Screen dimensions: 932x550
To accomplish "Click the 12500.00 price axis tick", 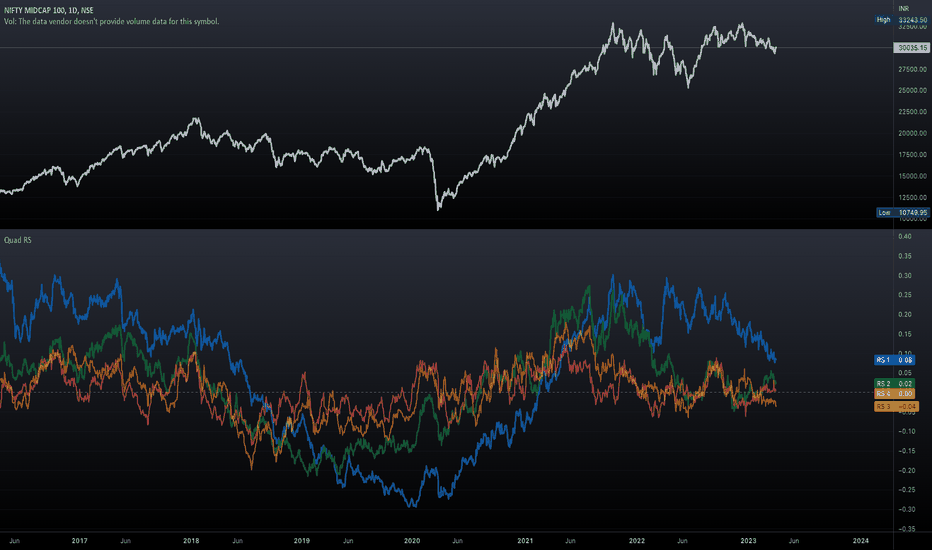I will [912, 197].
